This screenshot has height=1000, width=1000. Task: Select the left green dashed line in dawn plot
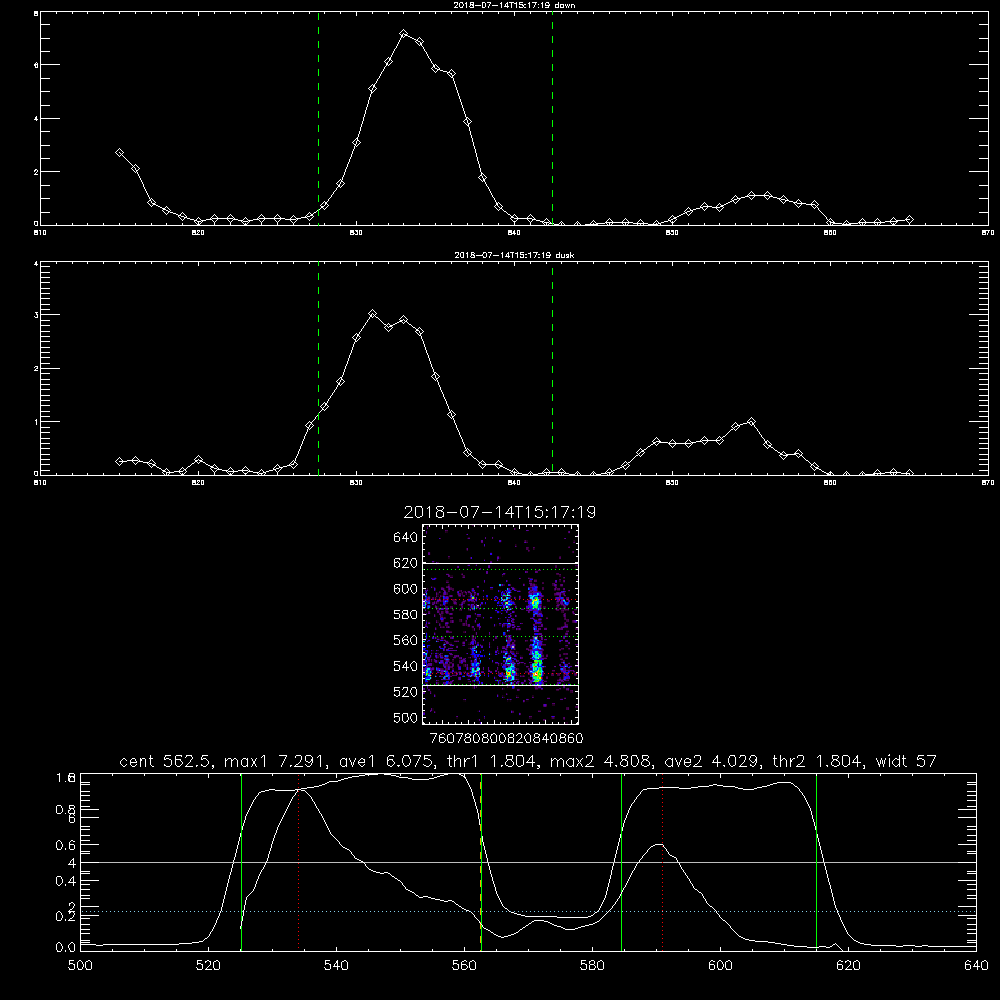pos(318,119)
